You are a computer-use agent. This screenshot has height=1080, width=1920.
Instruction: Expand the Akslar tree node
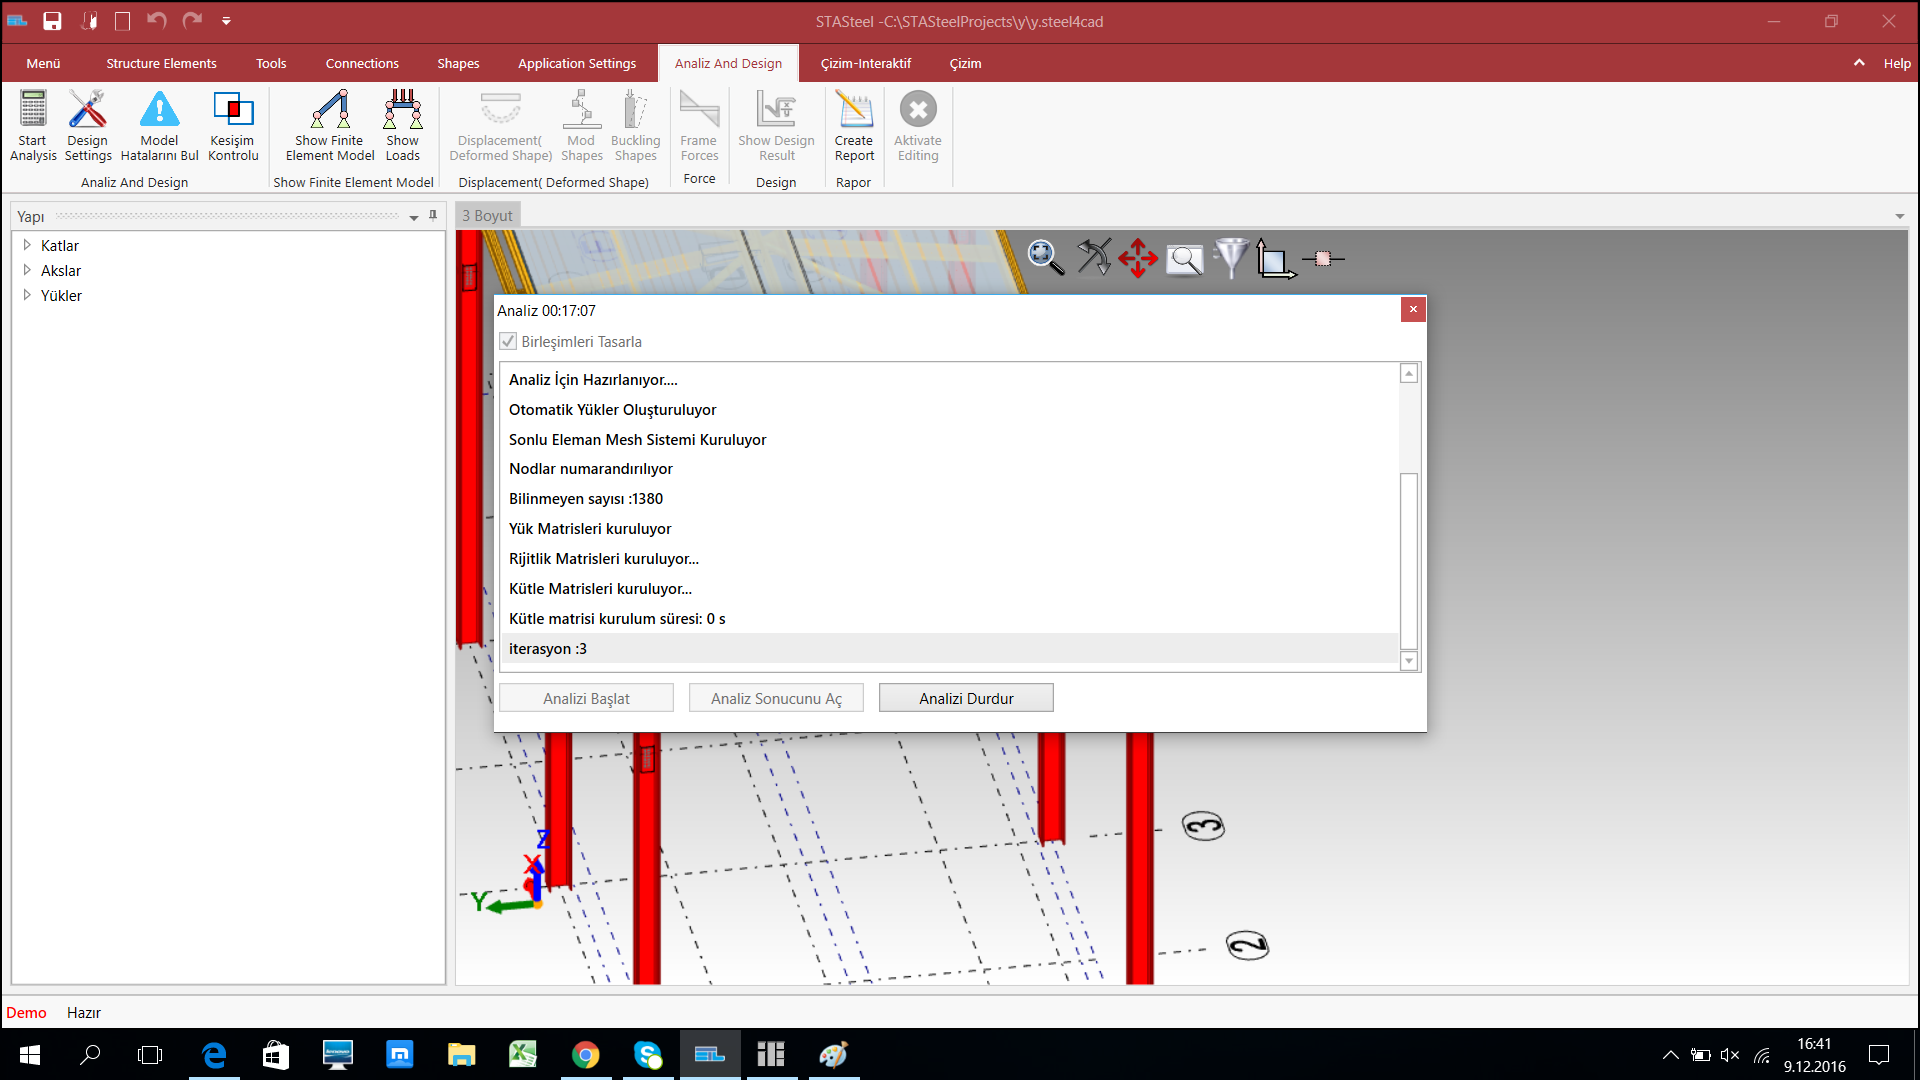point(27,270)
